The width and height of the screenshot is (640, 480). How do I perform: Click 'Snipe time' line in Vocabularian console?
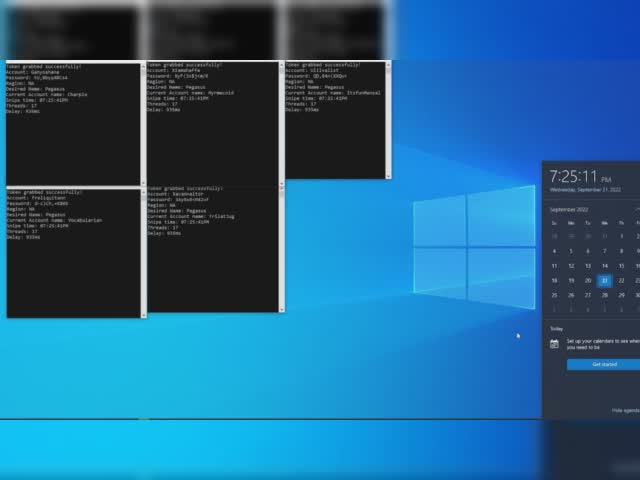pyautogui.click(x=38, y=226)
